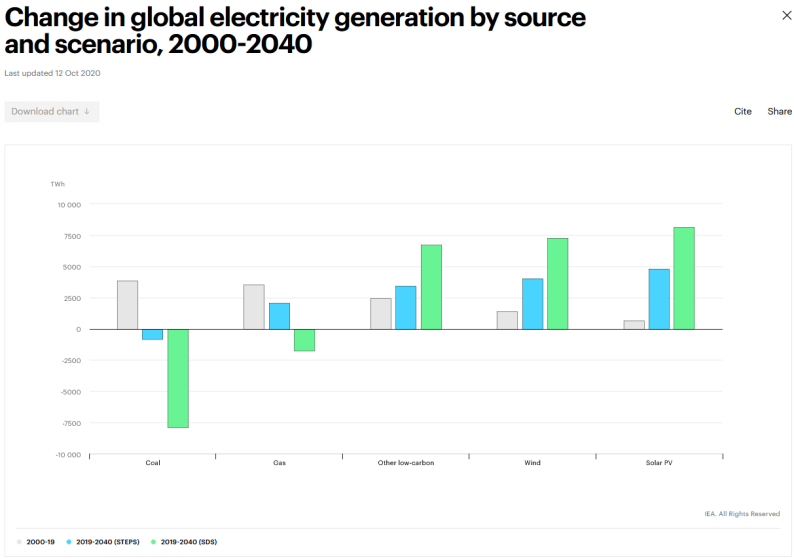Click the blue Solar PV STEPS bar
794x559 pixels.
tap(659, 299)
